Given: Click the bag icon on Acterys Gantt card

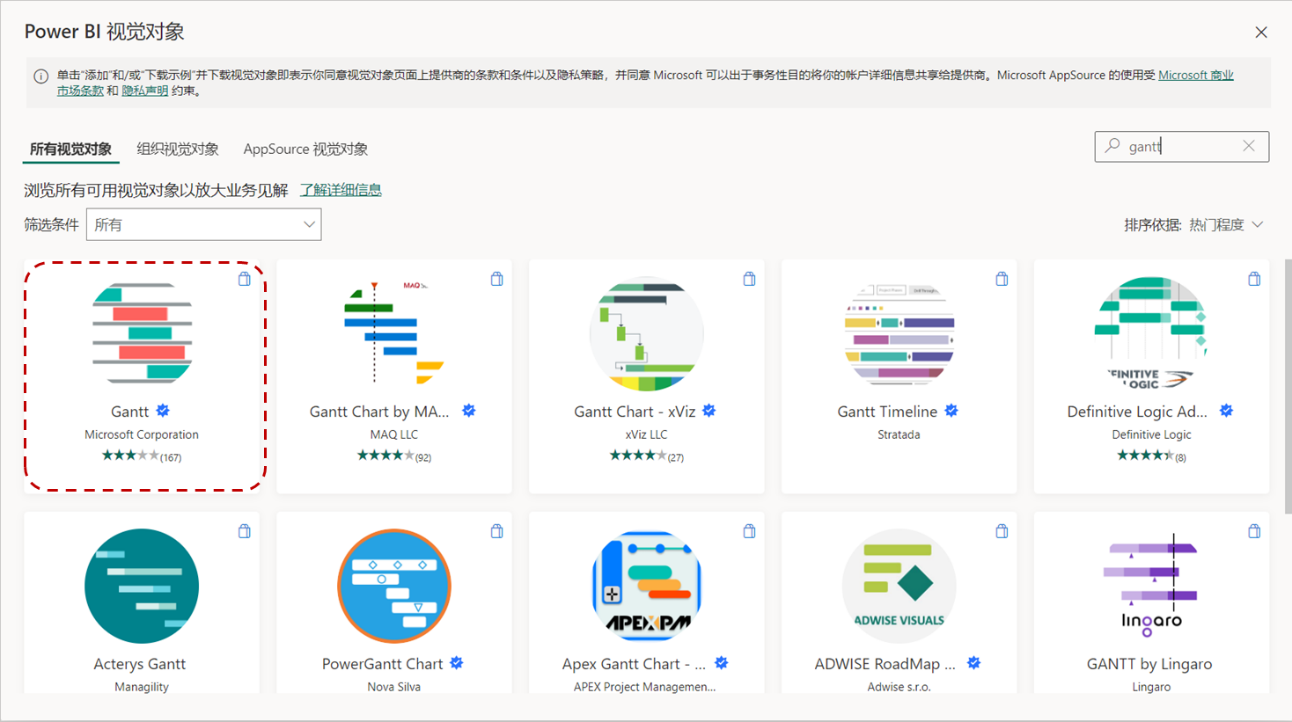Looking at the screenshot, I should [x=244, y=531].
